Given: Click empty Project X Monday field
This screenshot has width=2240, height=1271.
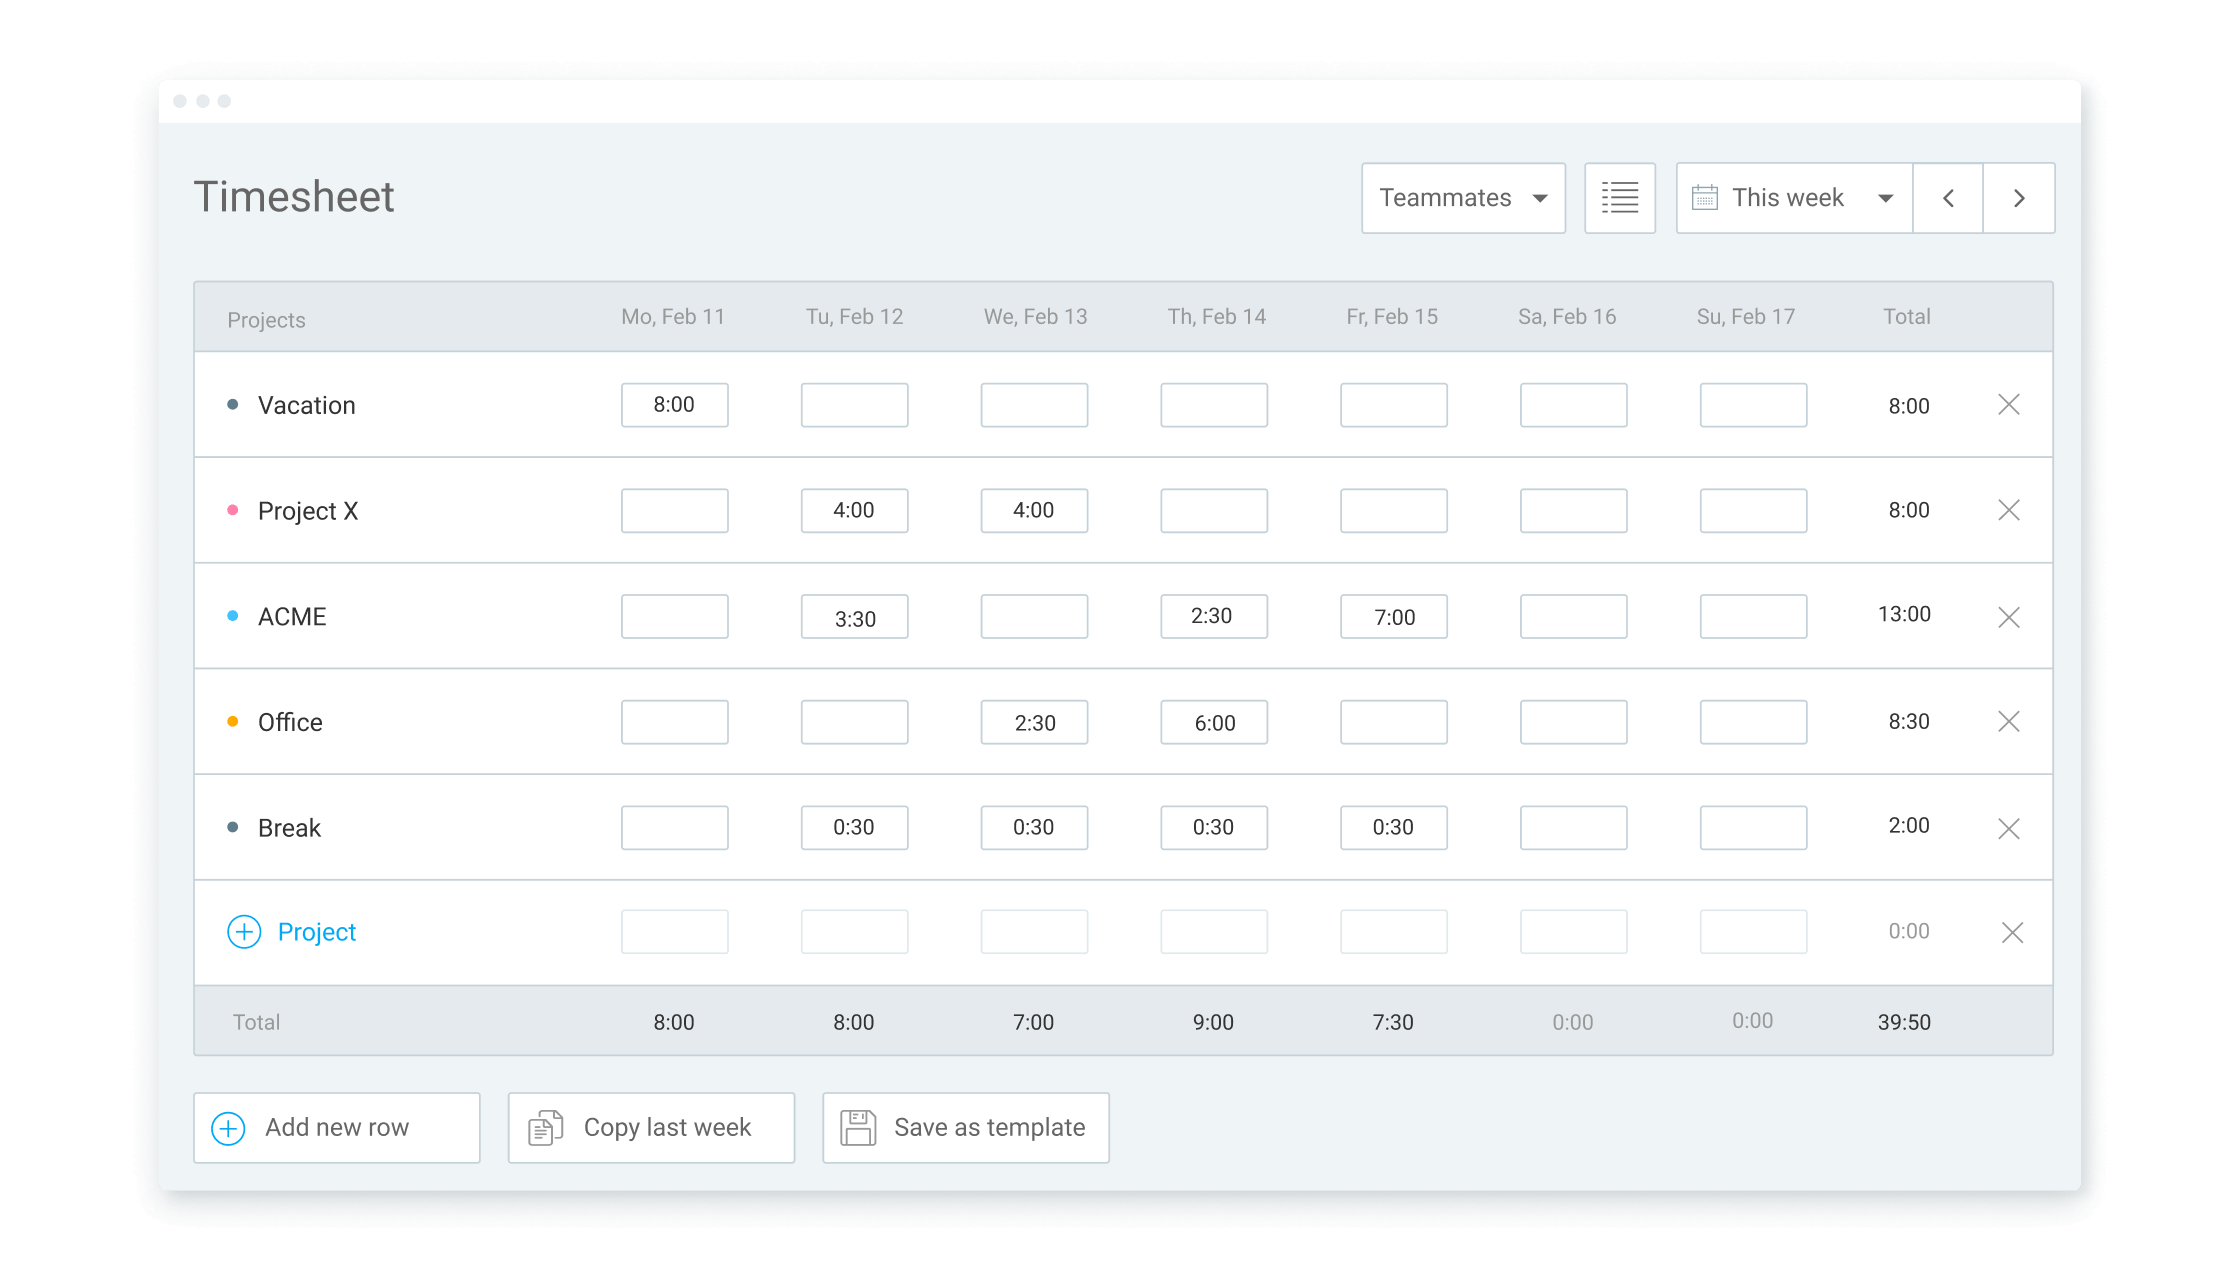Looking at the screenshot, I should 674,511.
